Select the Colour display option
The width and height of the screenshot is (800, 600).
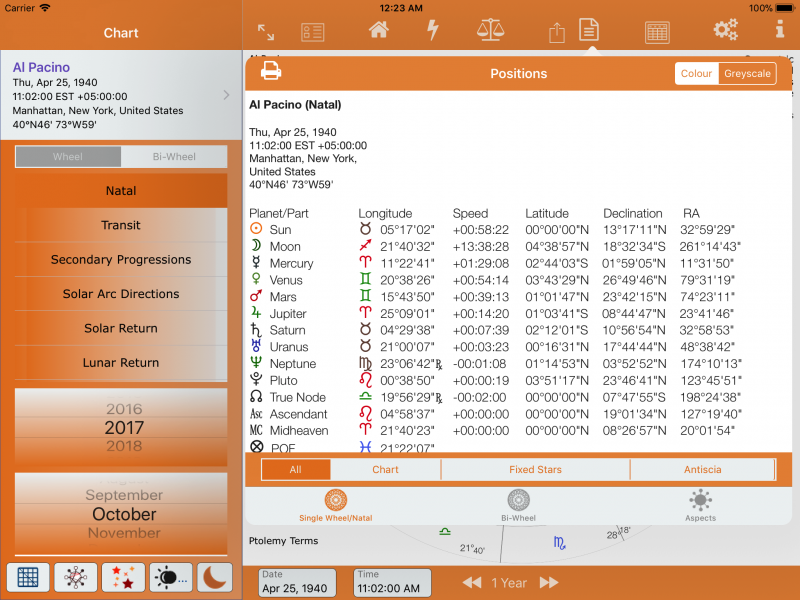696,74
